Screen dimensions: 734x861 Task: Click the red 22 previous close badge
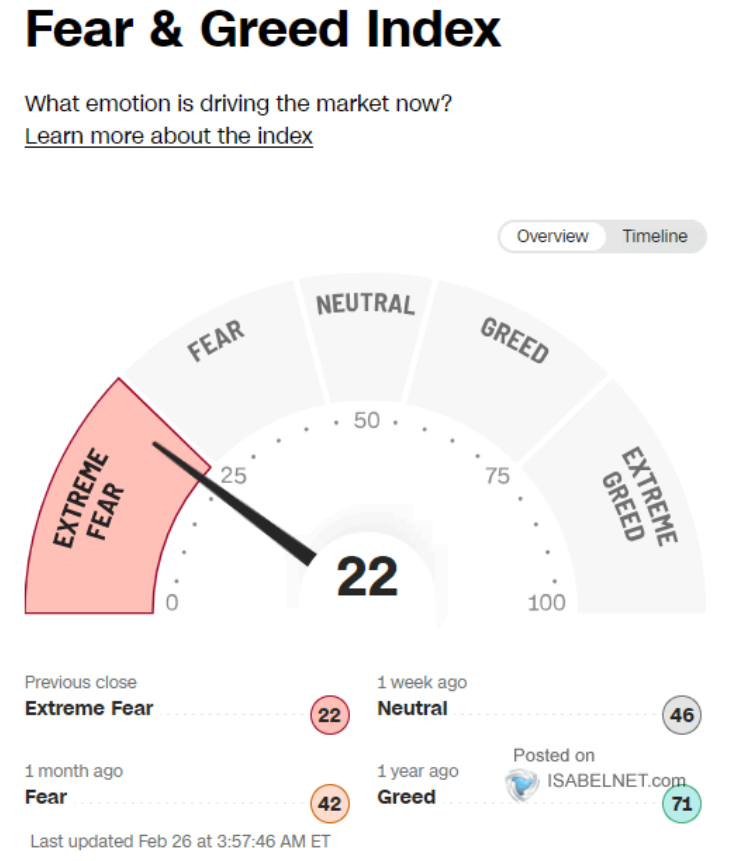[330, 715]
